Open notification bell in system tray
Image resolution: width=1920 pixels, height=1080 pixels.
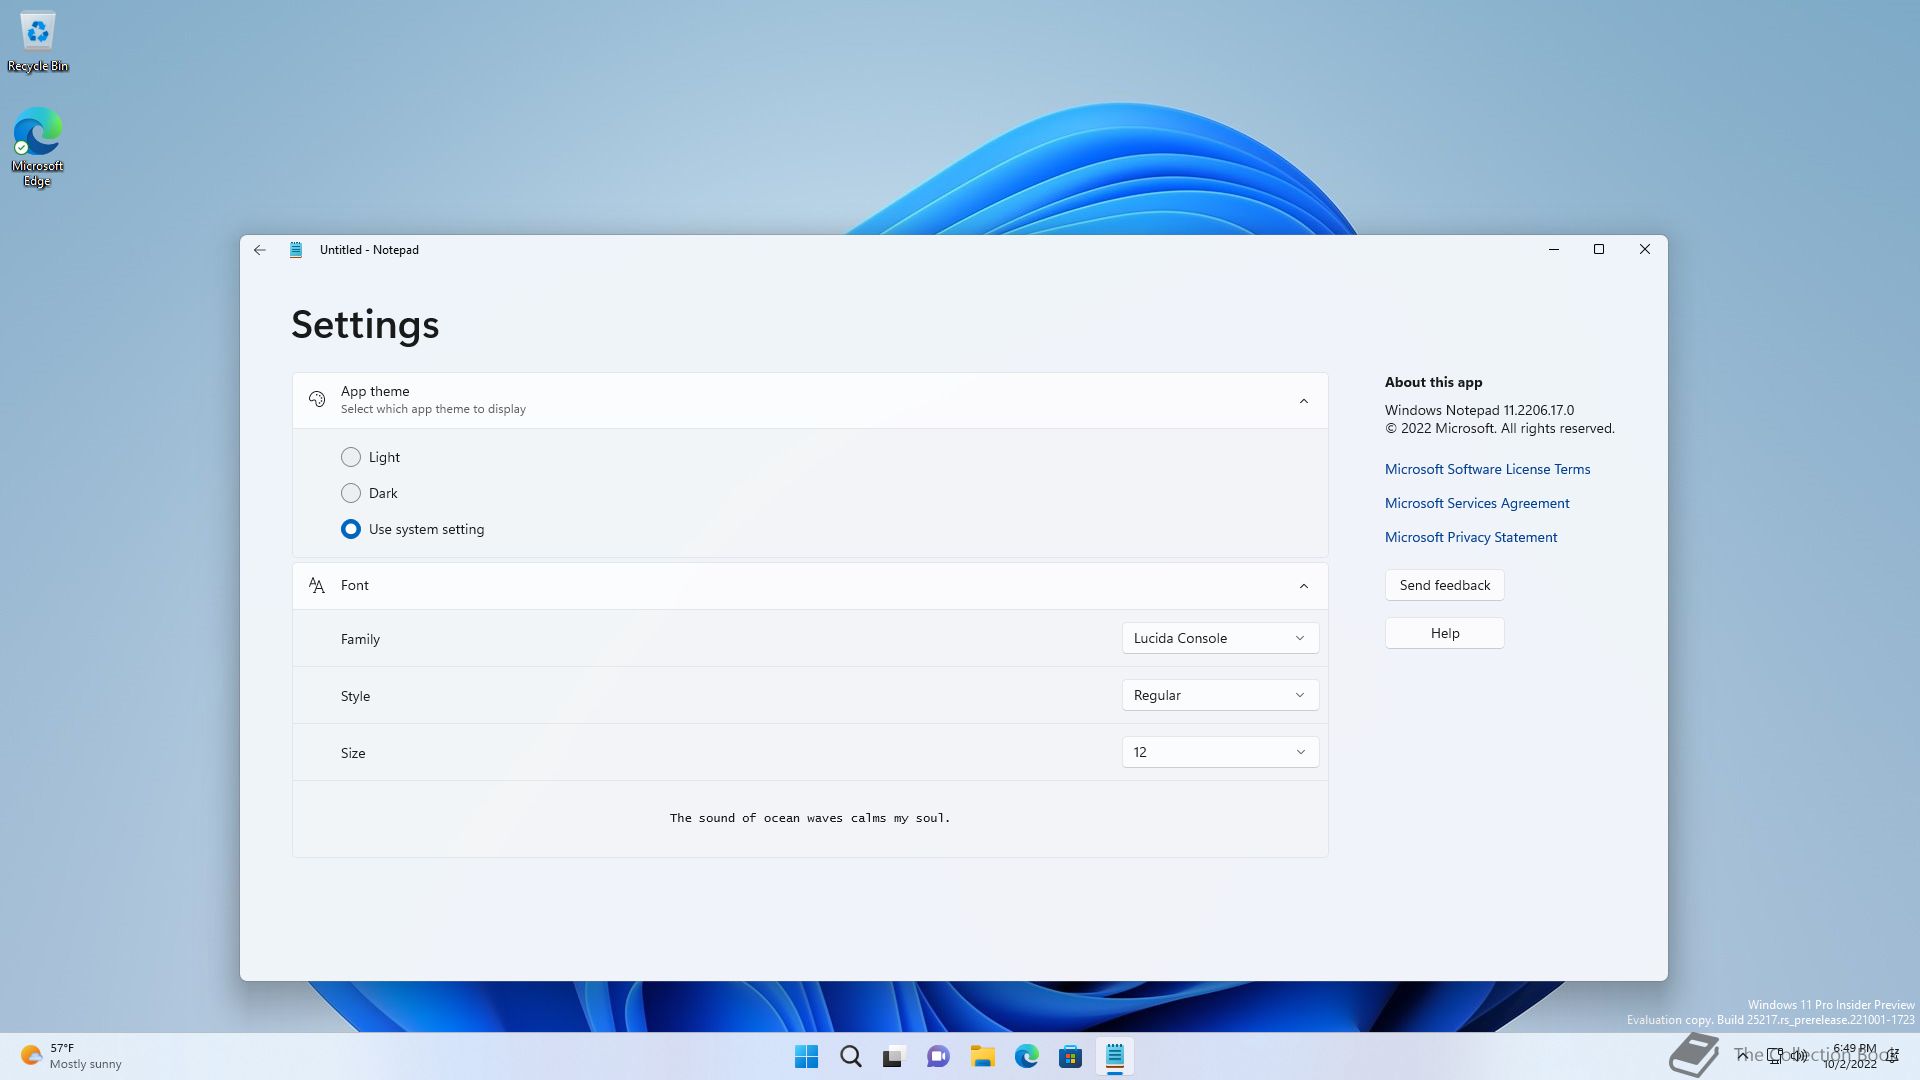(x=1892, y=1056)
